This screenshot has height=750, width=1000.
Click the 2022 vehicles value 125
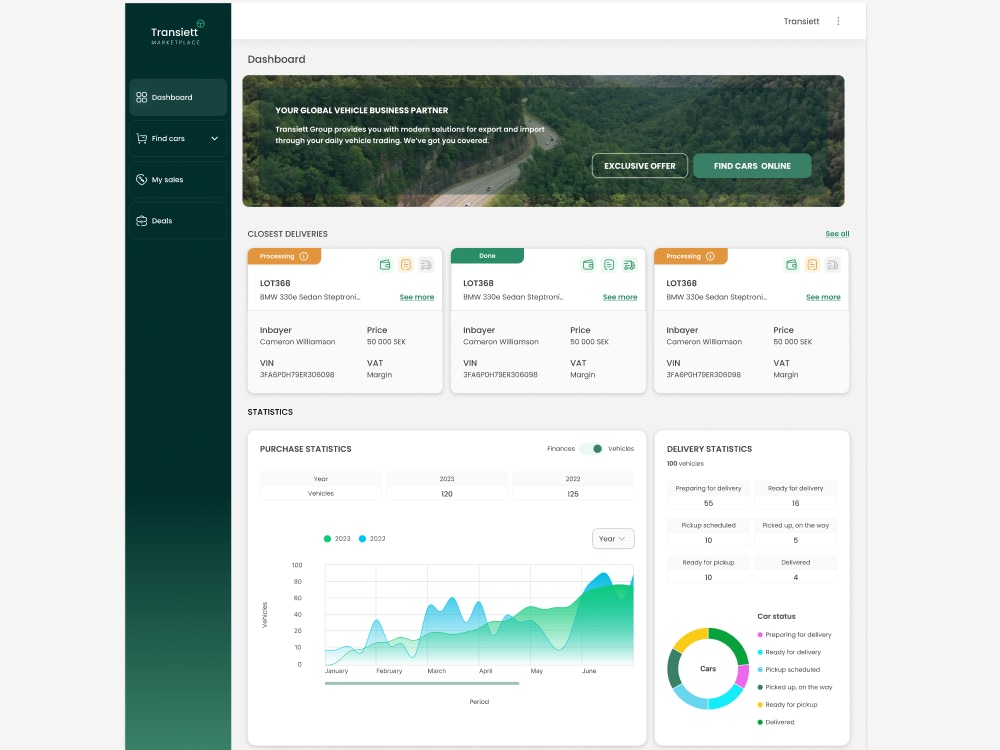(573, 494)
